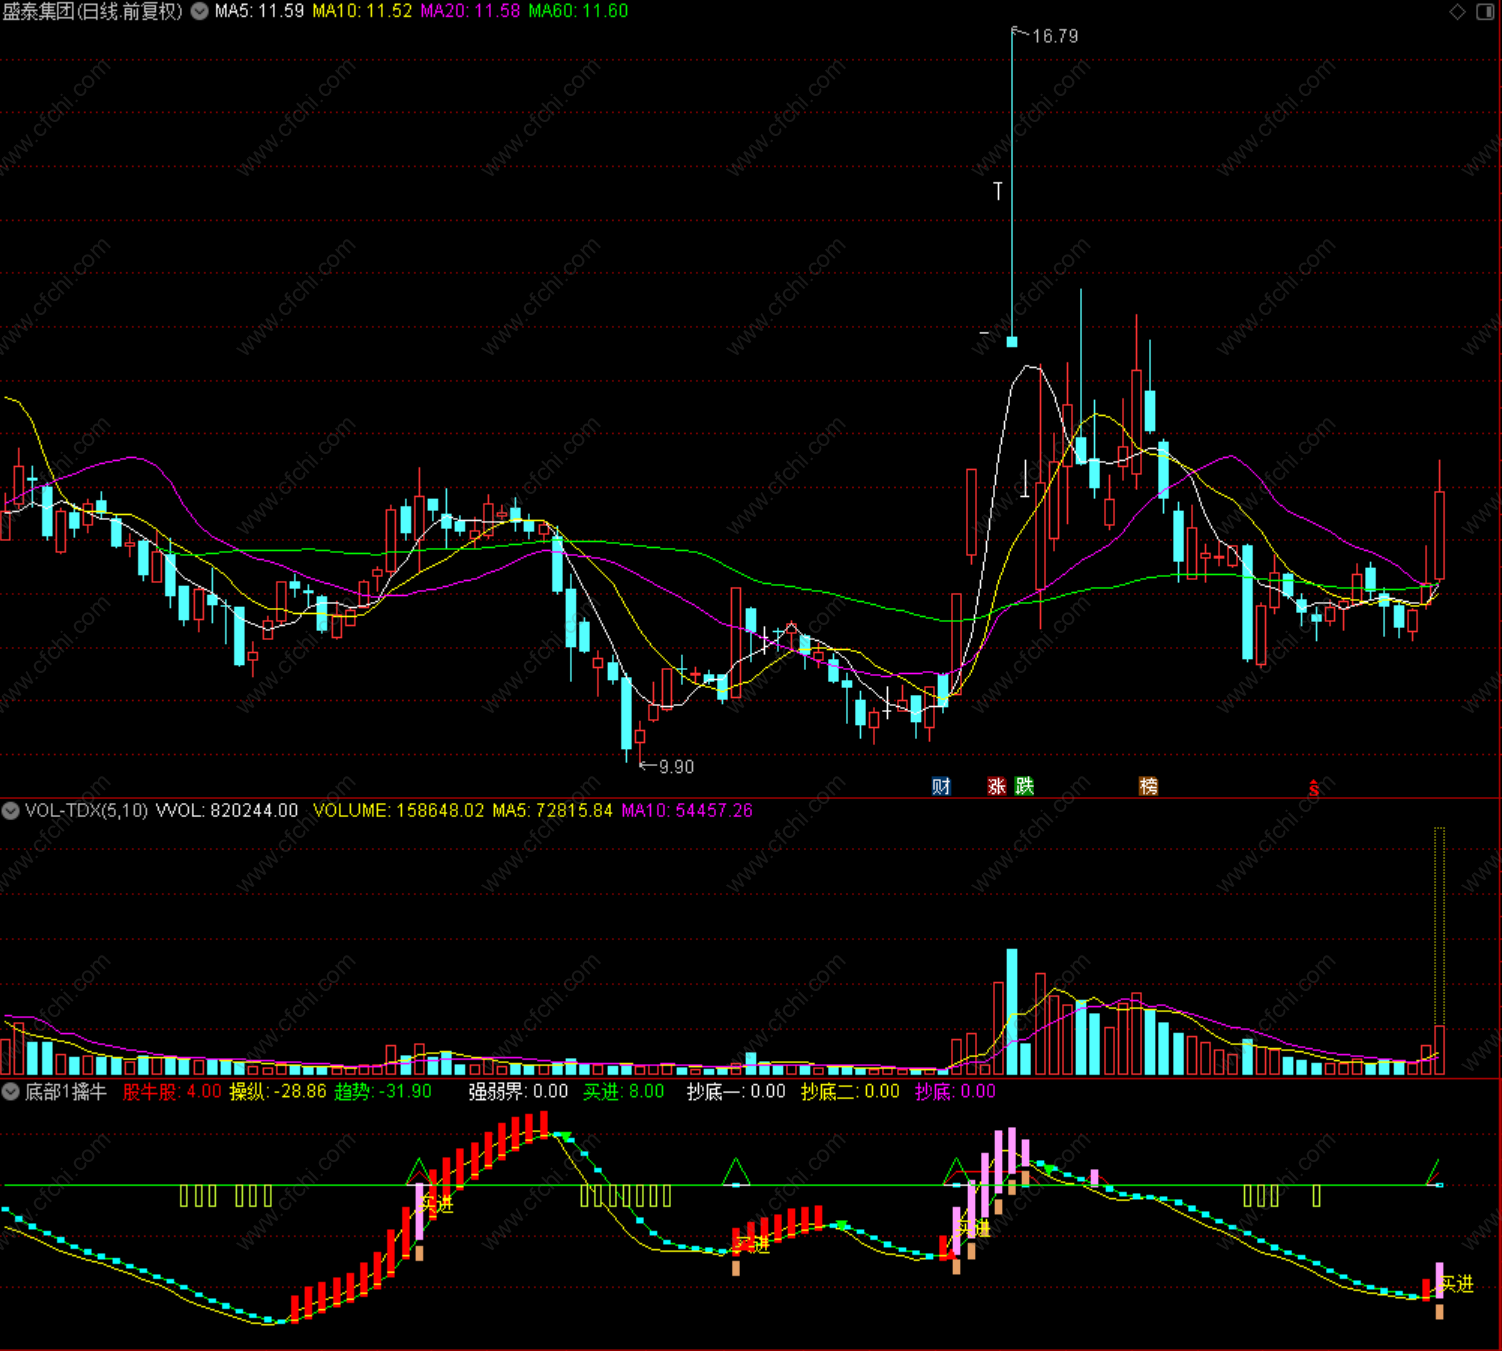Click the 强弱界: 0.00 value
This screenshot has width=1502, height=1351.
[x=518, y=1091]
